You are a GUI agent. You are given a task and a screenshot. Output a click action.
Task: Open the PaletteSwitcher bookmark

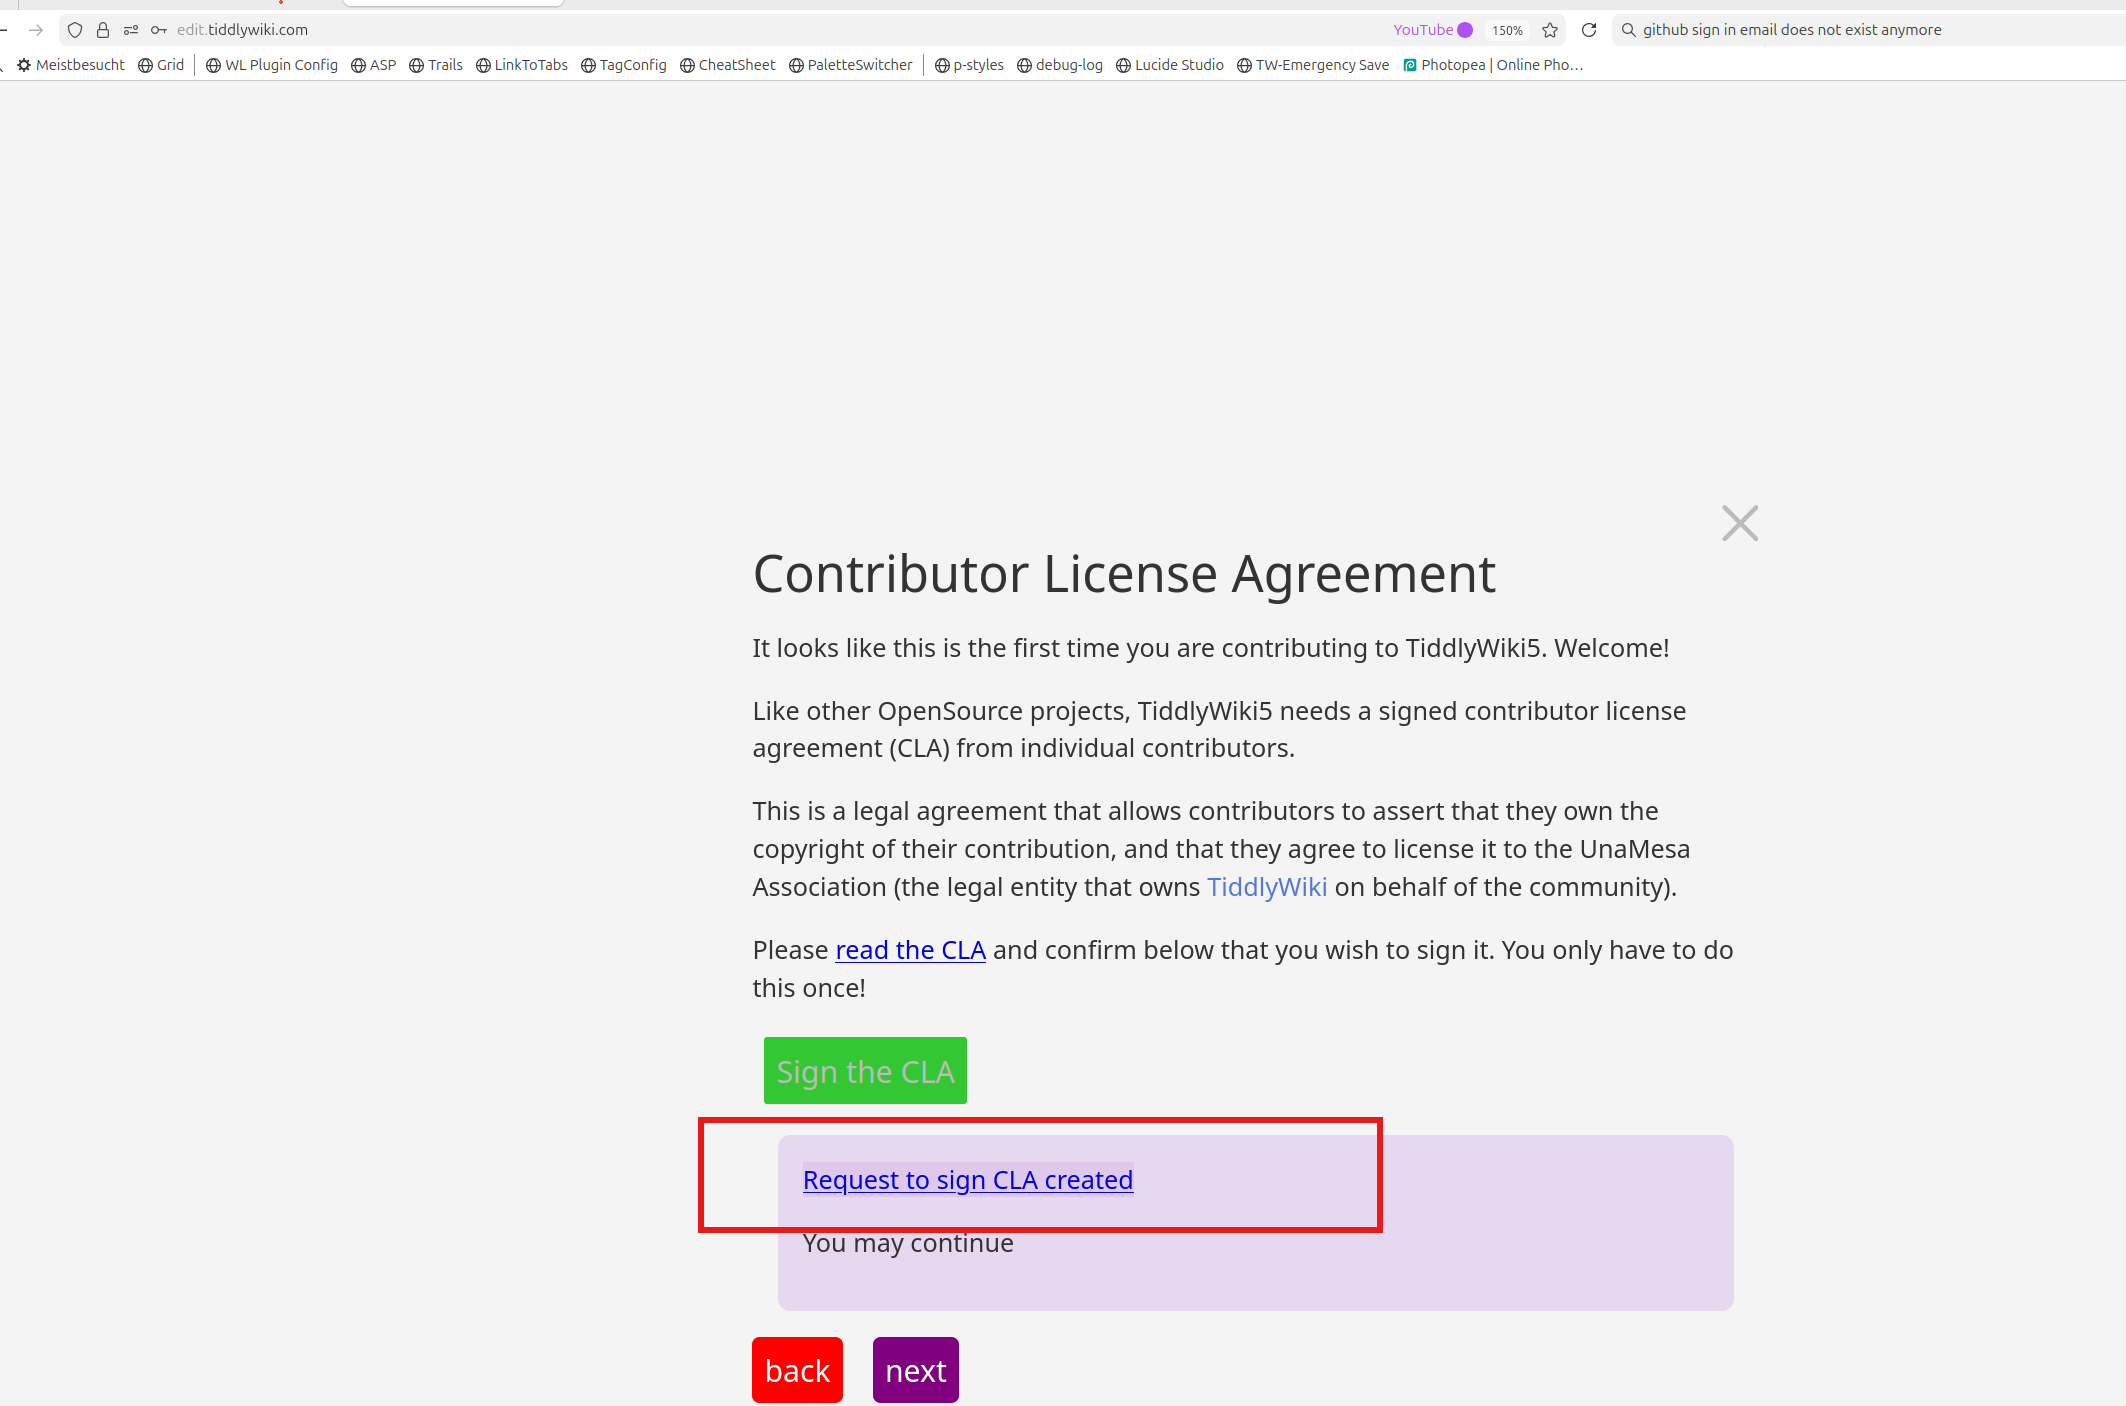851,65
